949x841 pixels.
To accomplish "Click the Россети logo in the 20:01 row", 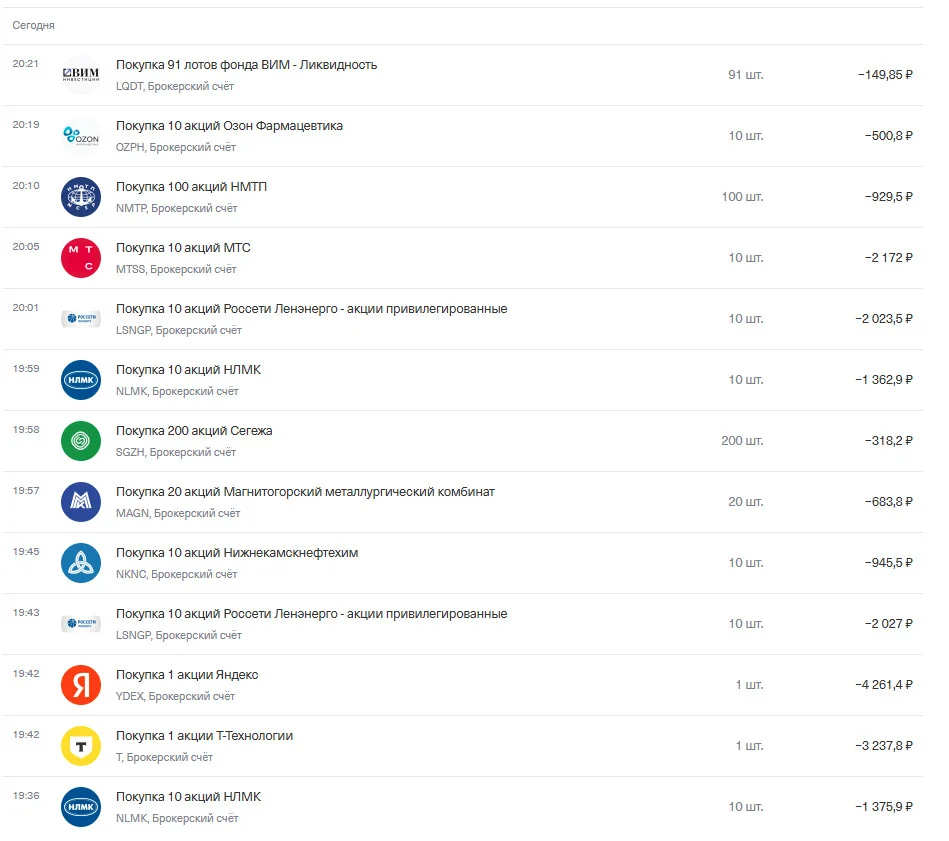I will 80,319.
